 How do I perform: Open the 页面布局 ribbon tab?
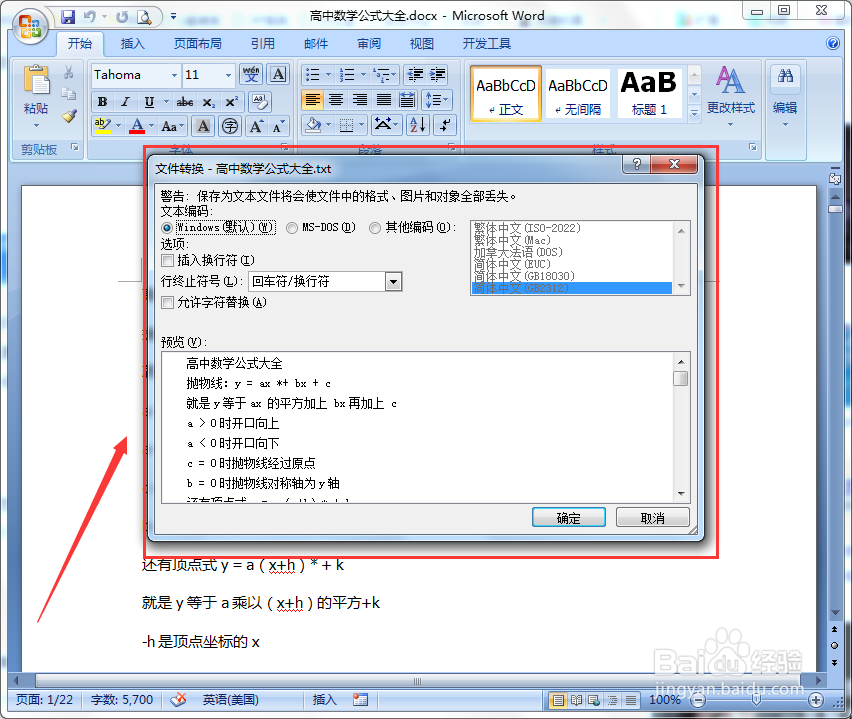pyautogui.click(x=198, y=43)
